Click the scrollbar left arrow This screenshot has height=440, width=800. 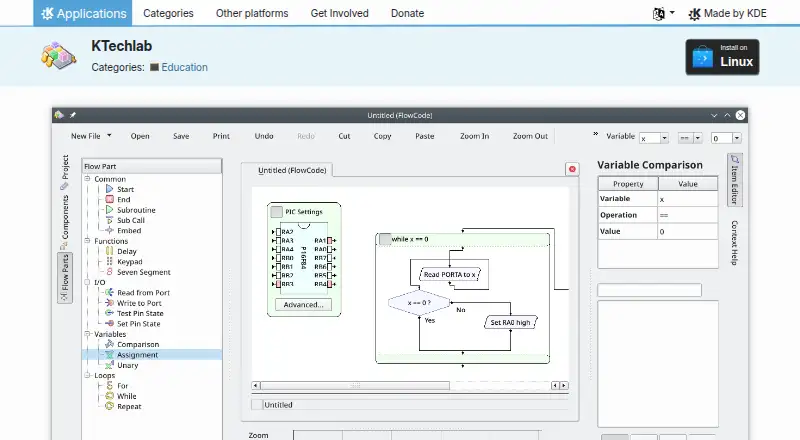point(256,385)
